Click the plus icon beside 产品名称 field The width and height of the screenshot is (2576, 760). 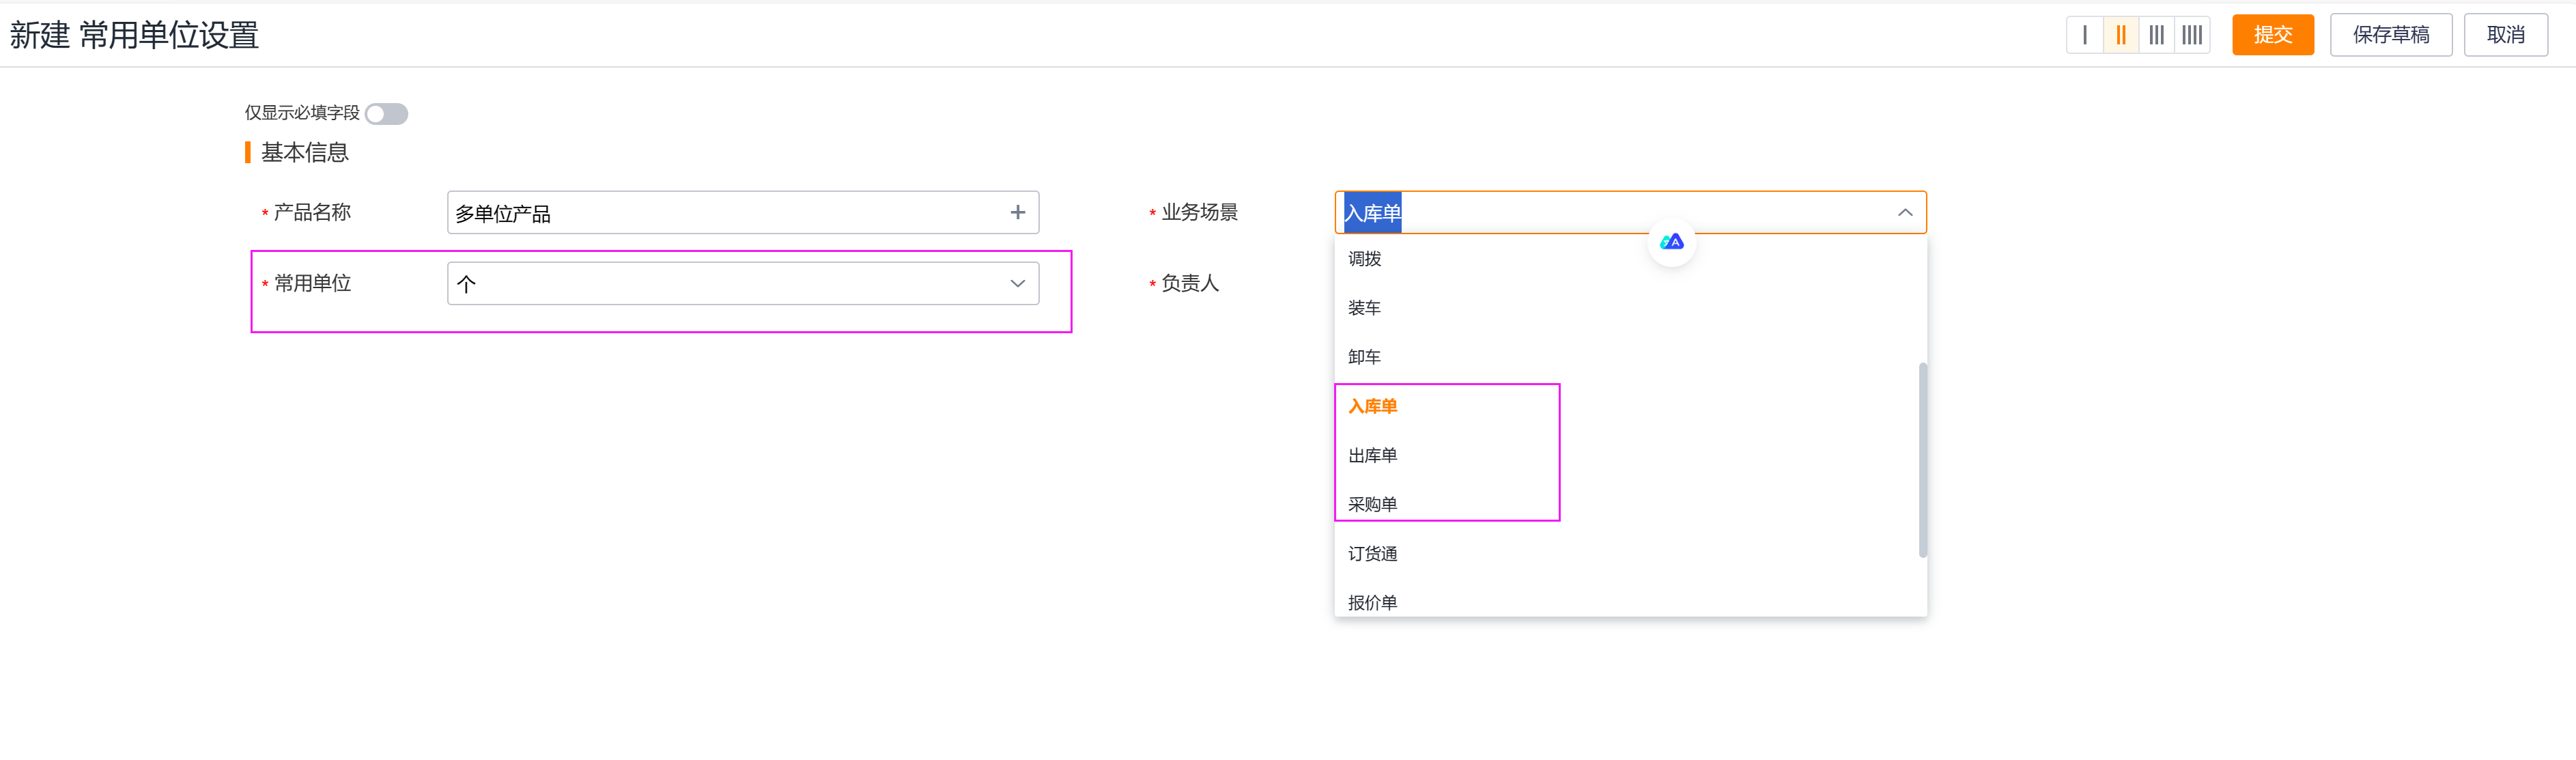[x=1018, y=212]
